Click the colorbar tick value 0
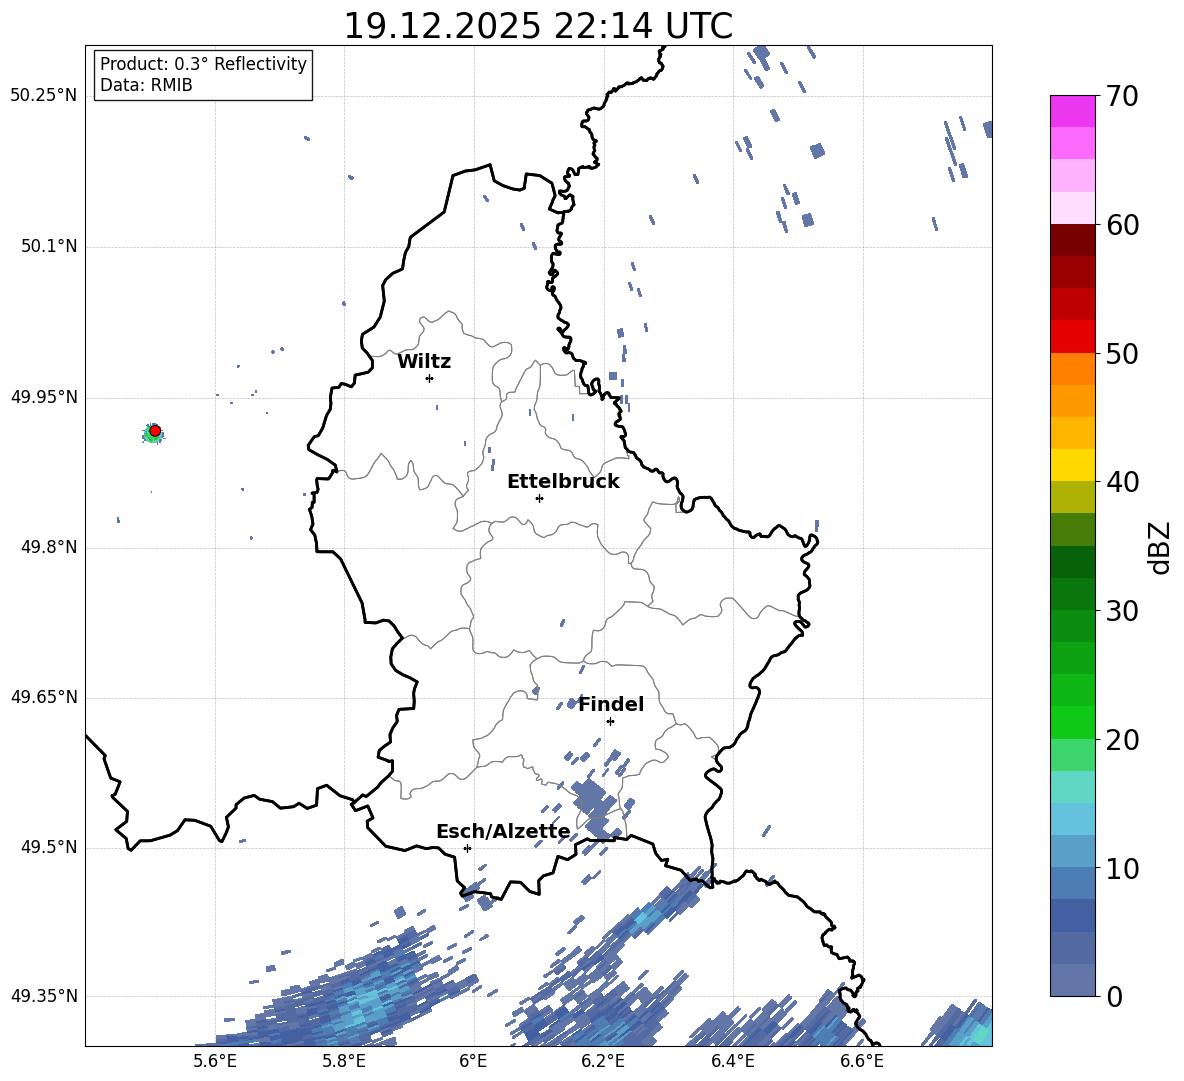Screen dimensions: 1184x1081 [x=1115, y=996]
